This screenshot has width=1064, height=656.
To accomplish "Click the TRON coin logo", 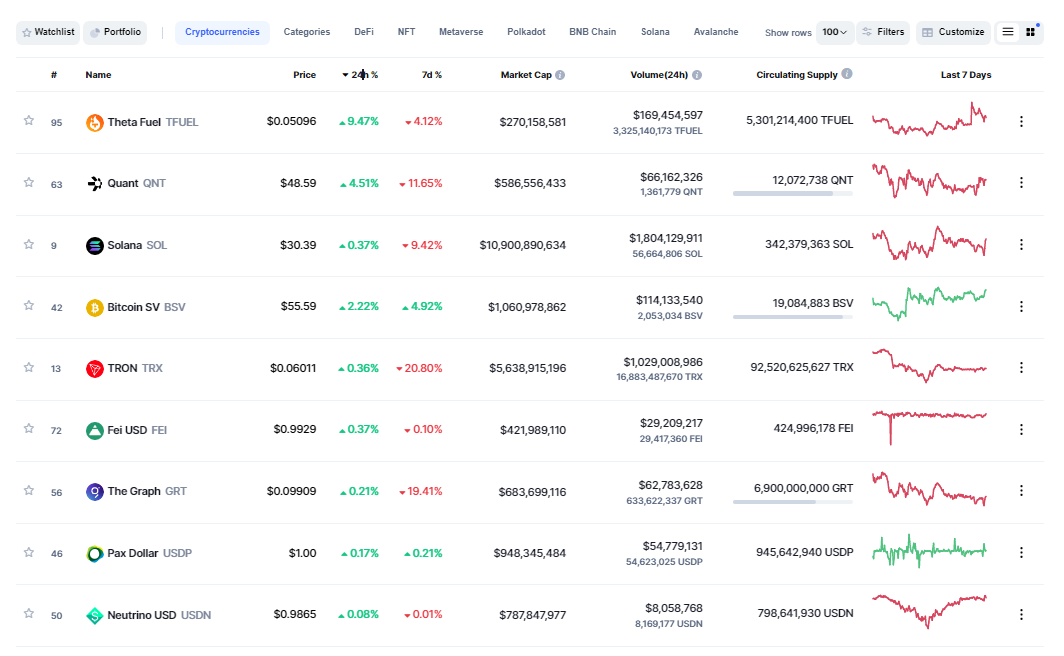I will [94, 368].
